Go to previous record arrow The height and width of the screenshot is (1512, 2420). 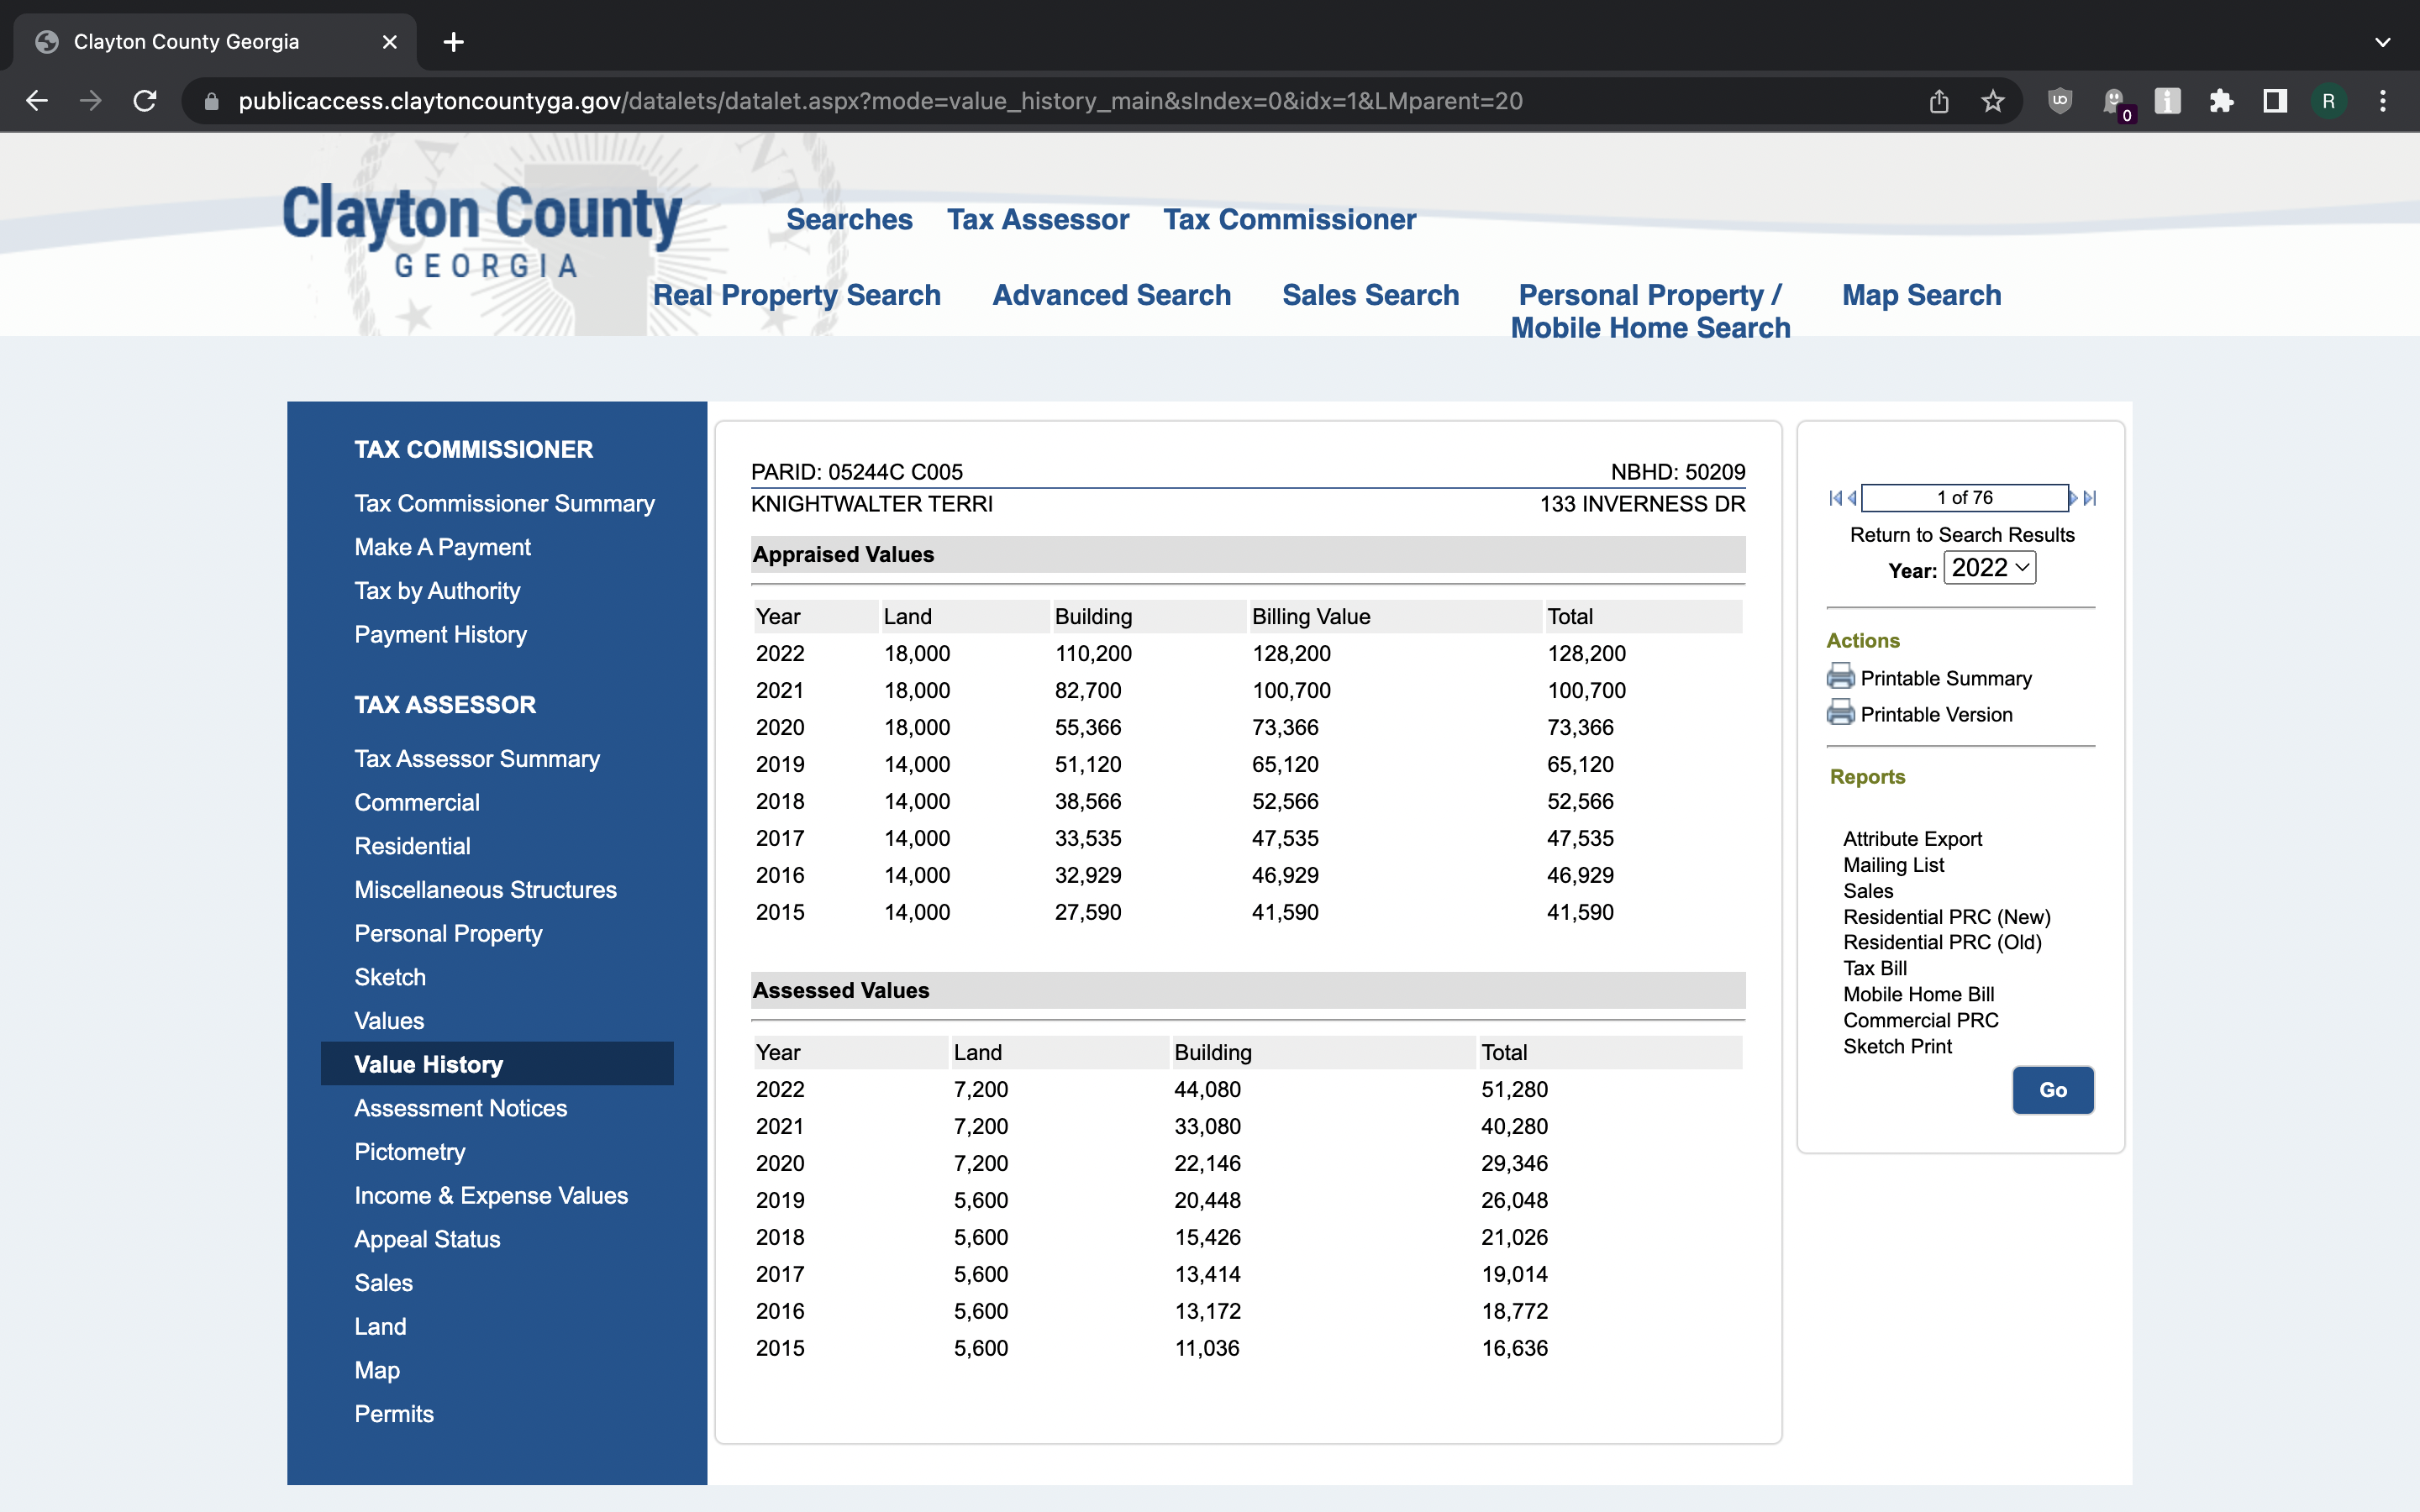1851,498
